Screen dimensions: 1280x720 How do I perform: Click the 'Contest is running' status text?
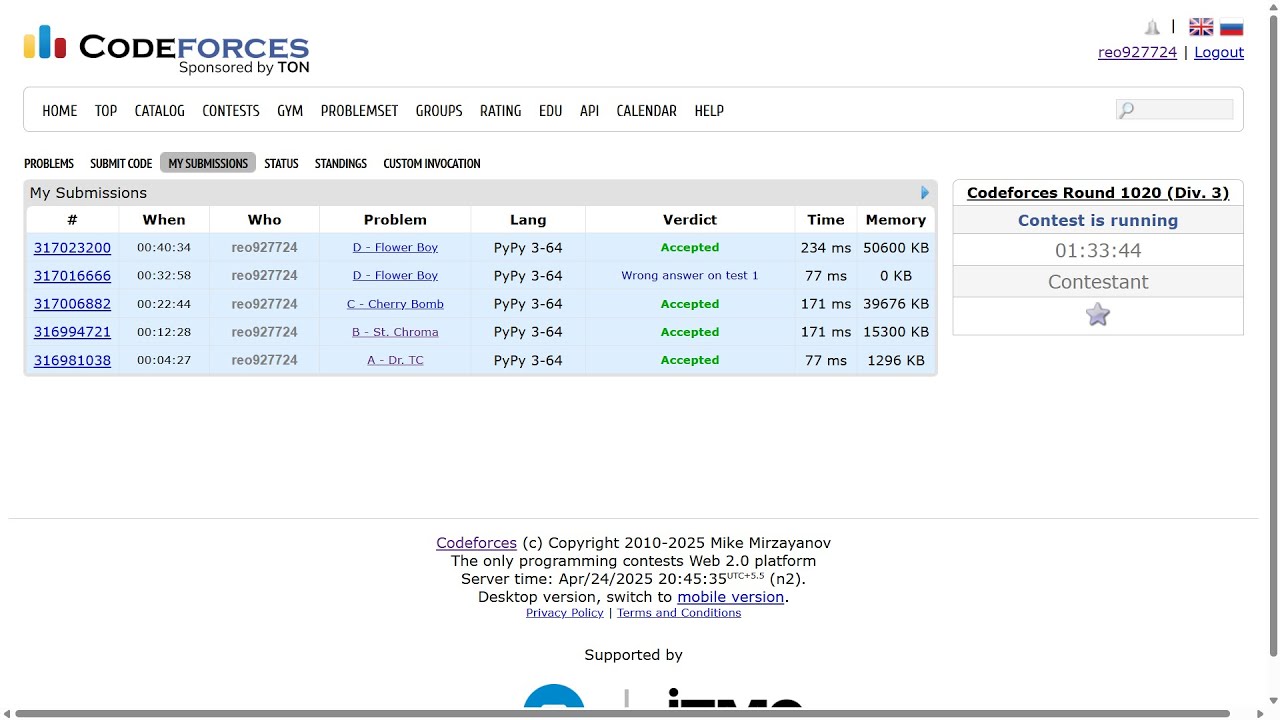tap(1098, 221)
